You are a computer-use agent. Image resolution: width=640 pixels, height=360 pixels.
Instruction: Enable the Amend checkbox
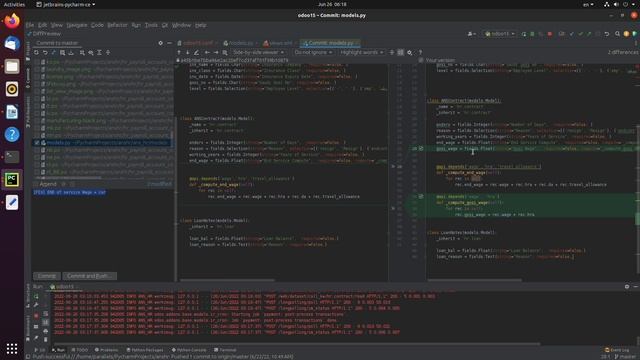pos(36,184)
